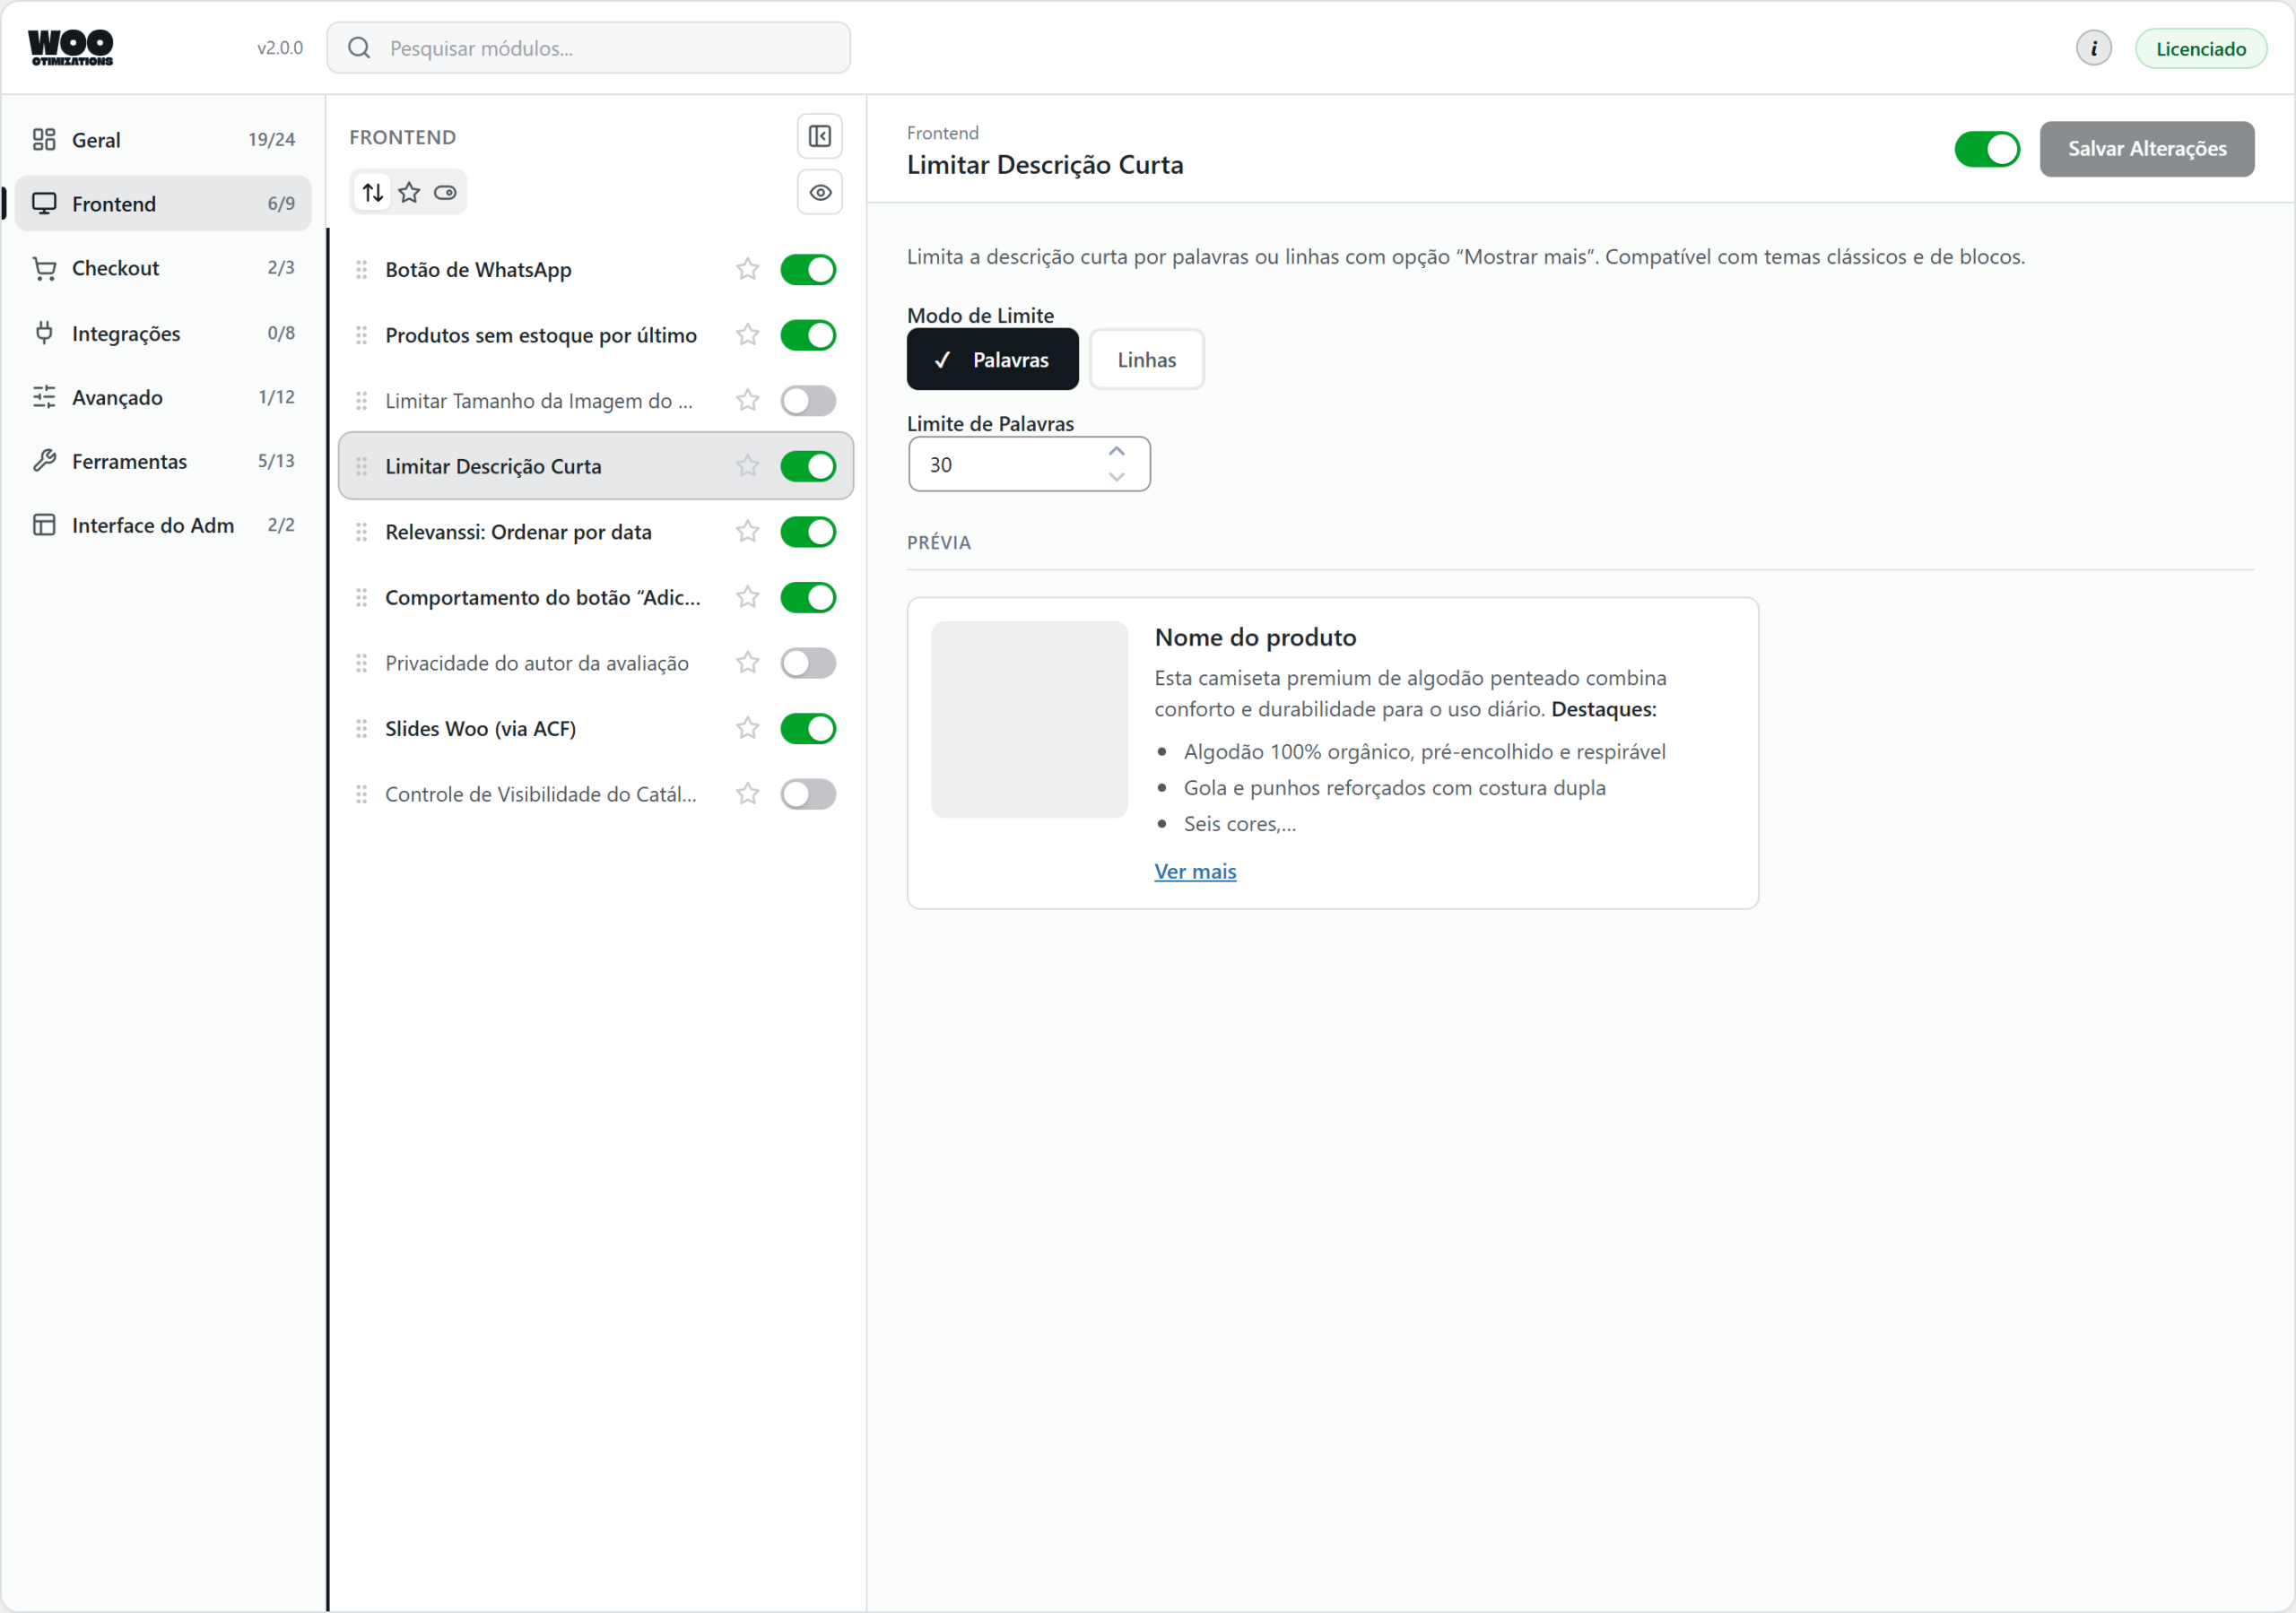Select Linhas limit mode

pyautogui.click(x=1146, y=360)
